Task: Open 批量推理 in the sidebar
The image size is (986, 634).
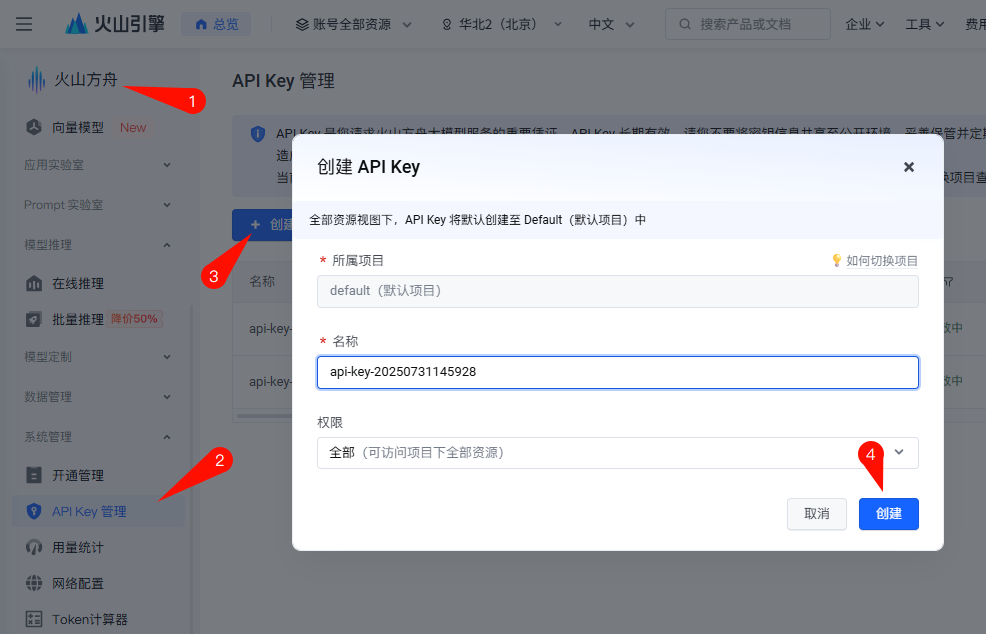Action: click(78, 320)
